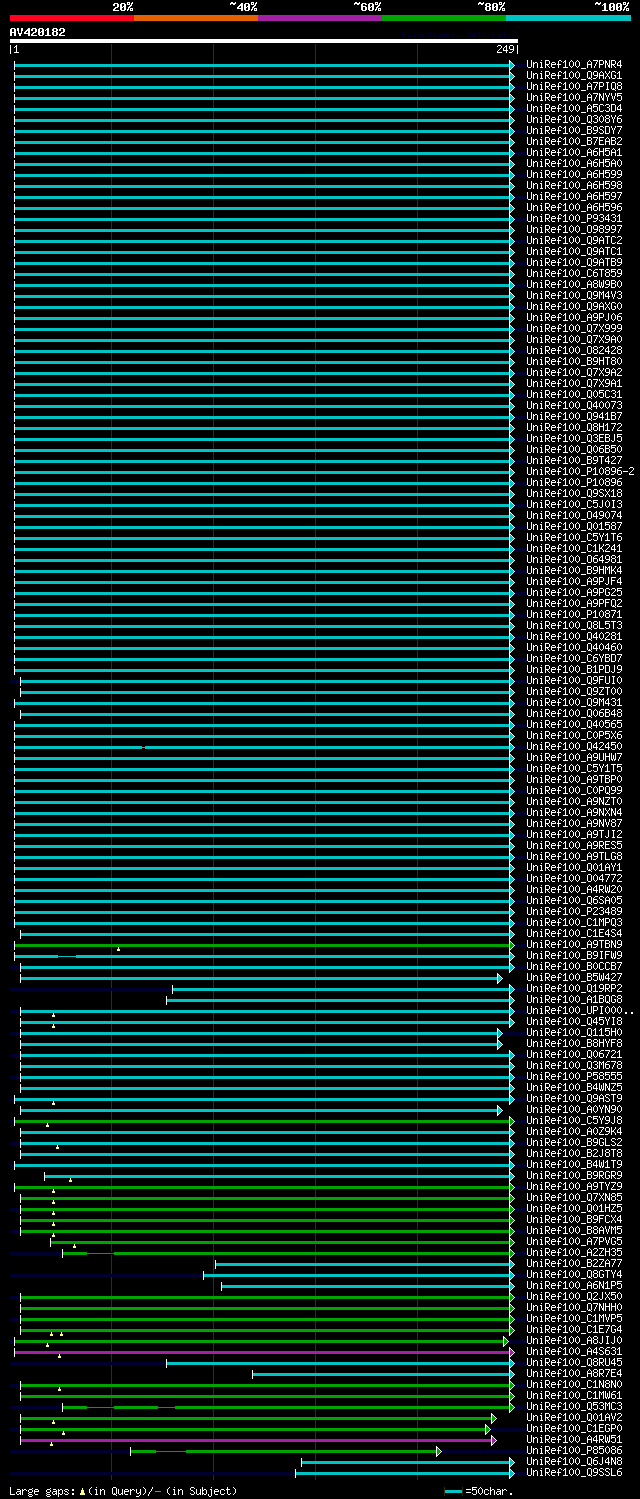Select the query name AV420182
The width and height of the screenshot is (640, 1499).
pyautogui.click(x=38, y=32)
